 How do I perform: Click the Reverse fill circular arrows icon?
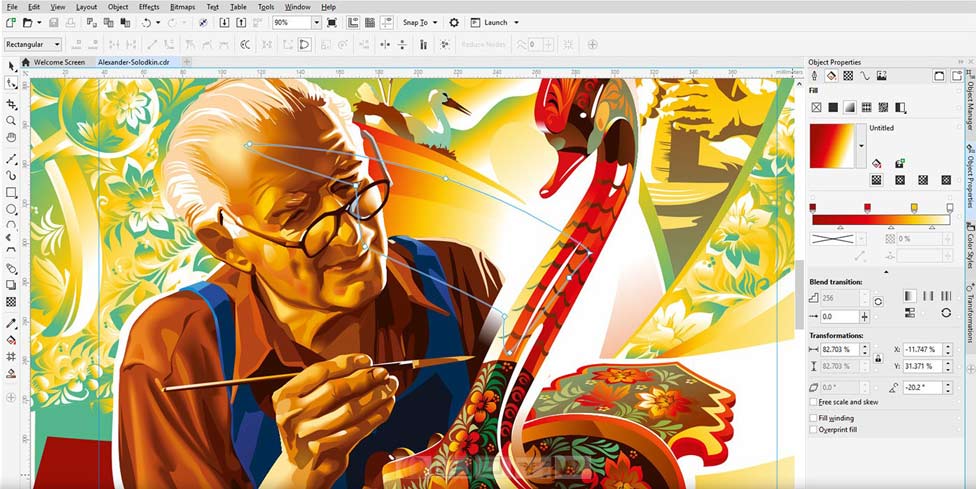coord(946,313)
